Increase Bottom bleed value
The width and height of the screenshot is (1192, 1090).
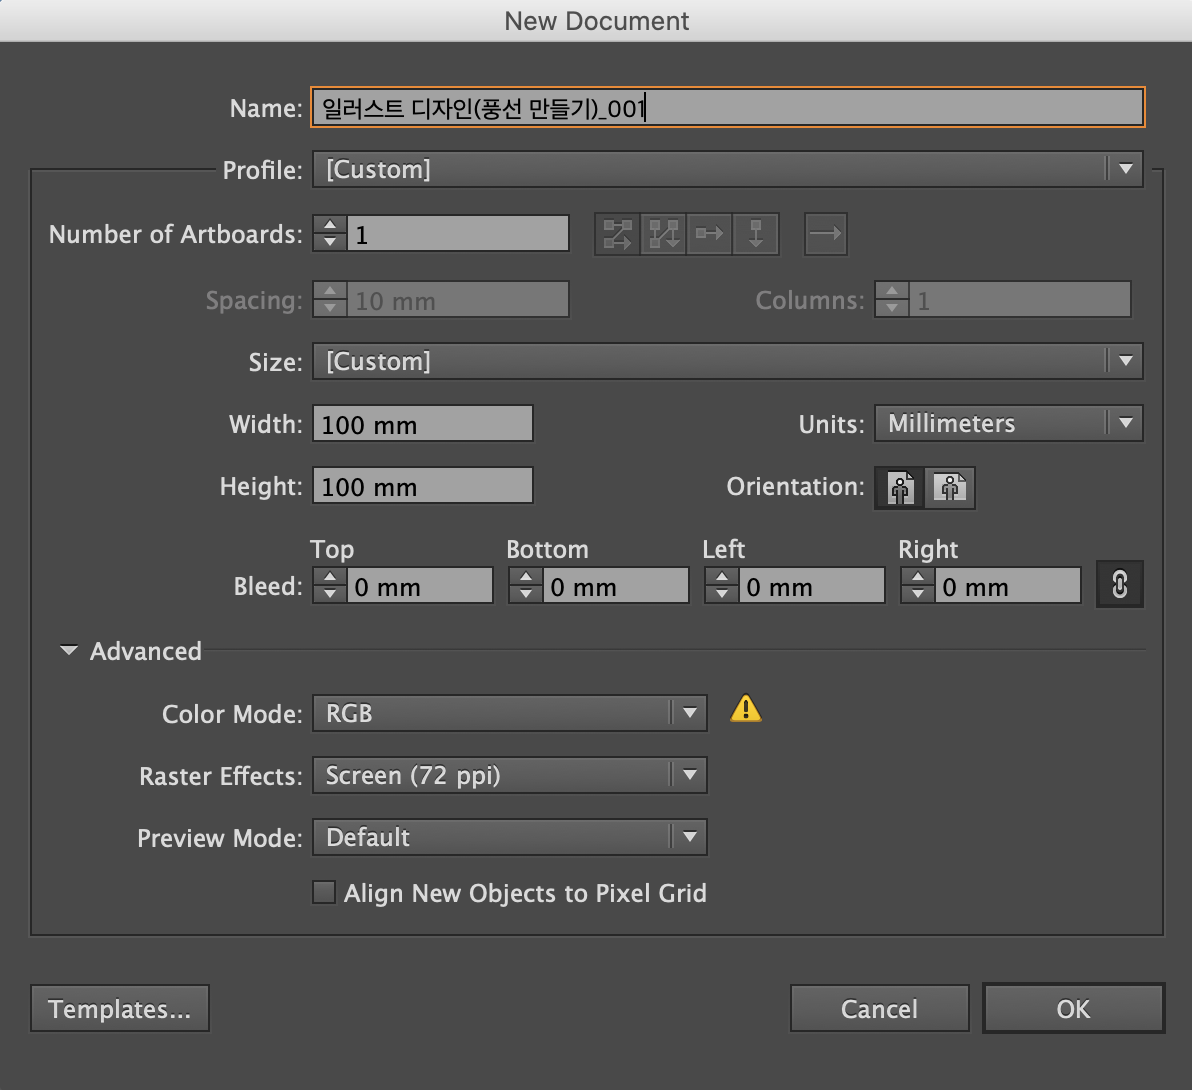(x=526, y=577)
